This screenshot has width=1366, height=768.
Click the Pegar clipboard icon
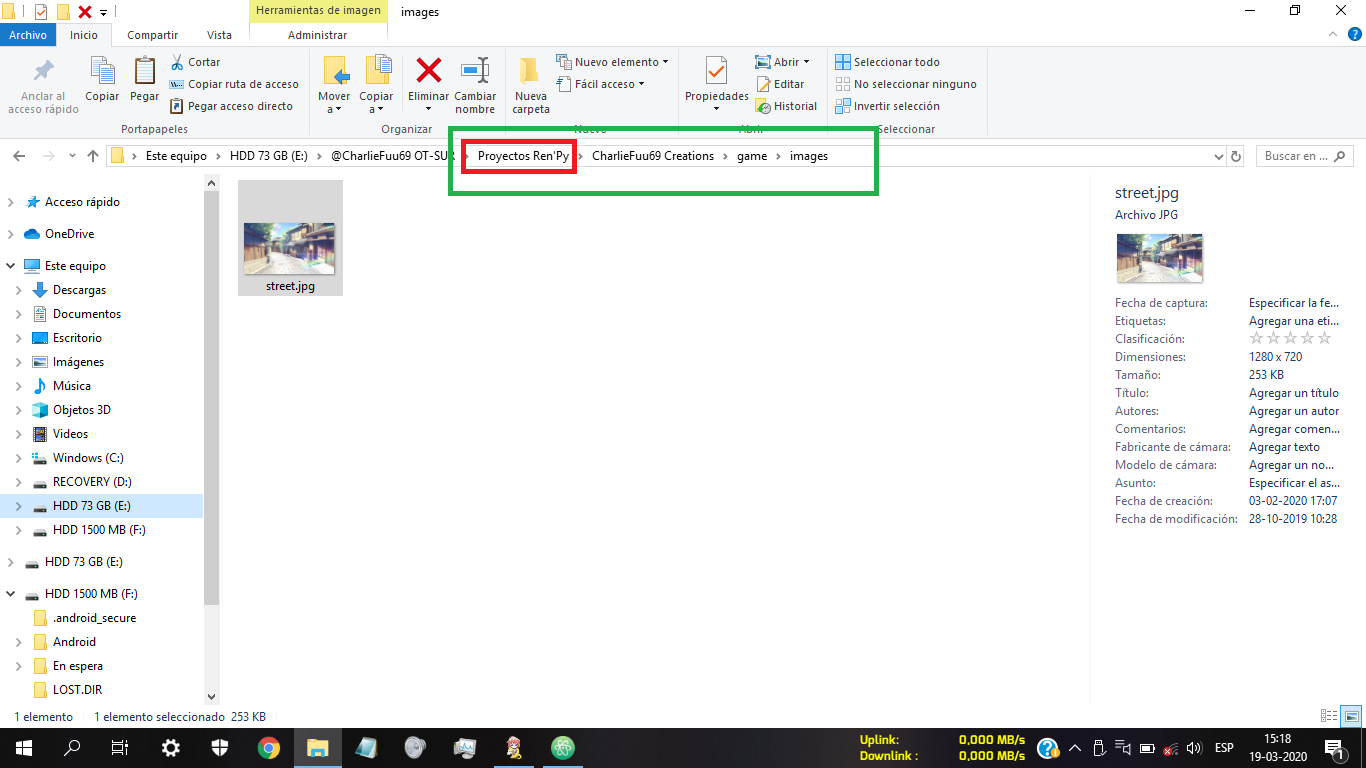[x=144, y=71]
